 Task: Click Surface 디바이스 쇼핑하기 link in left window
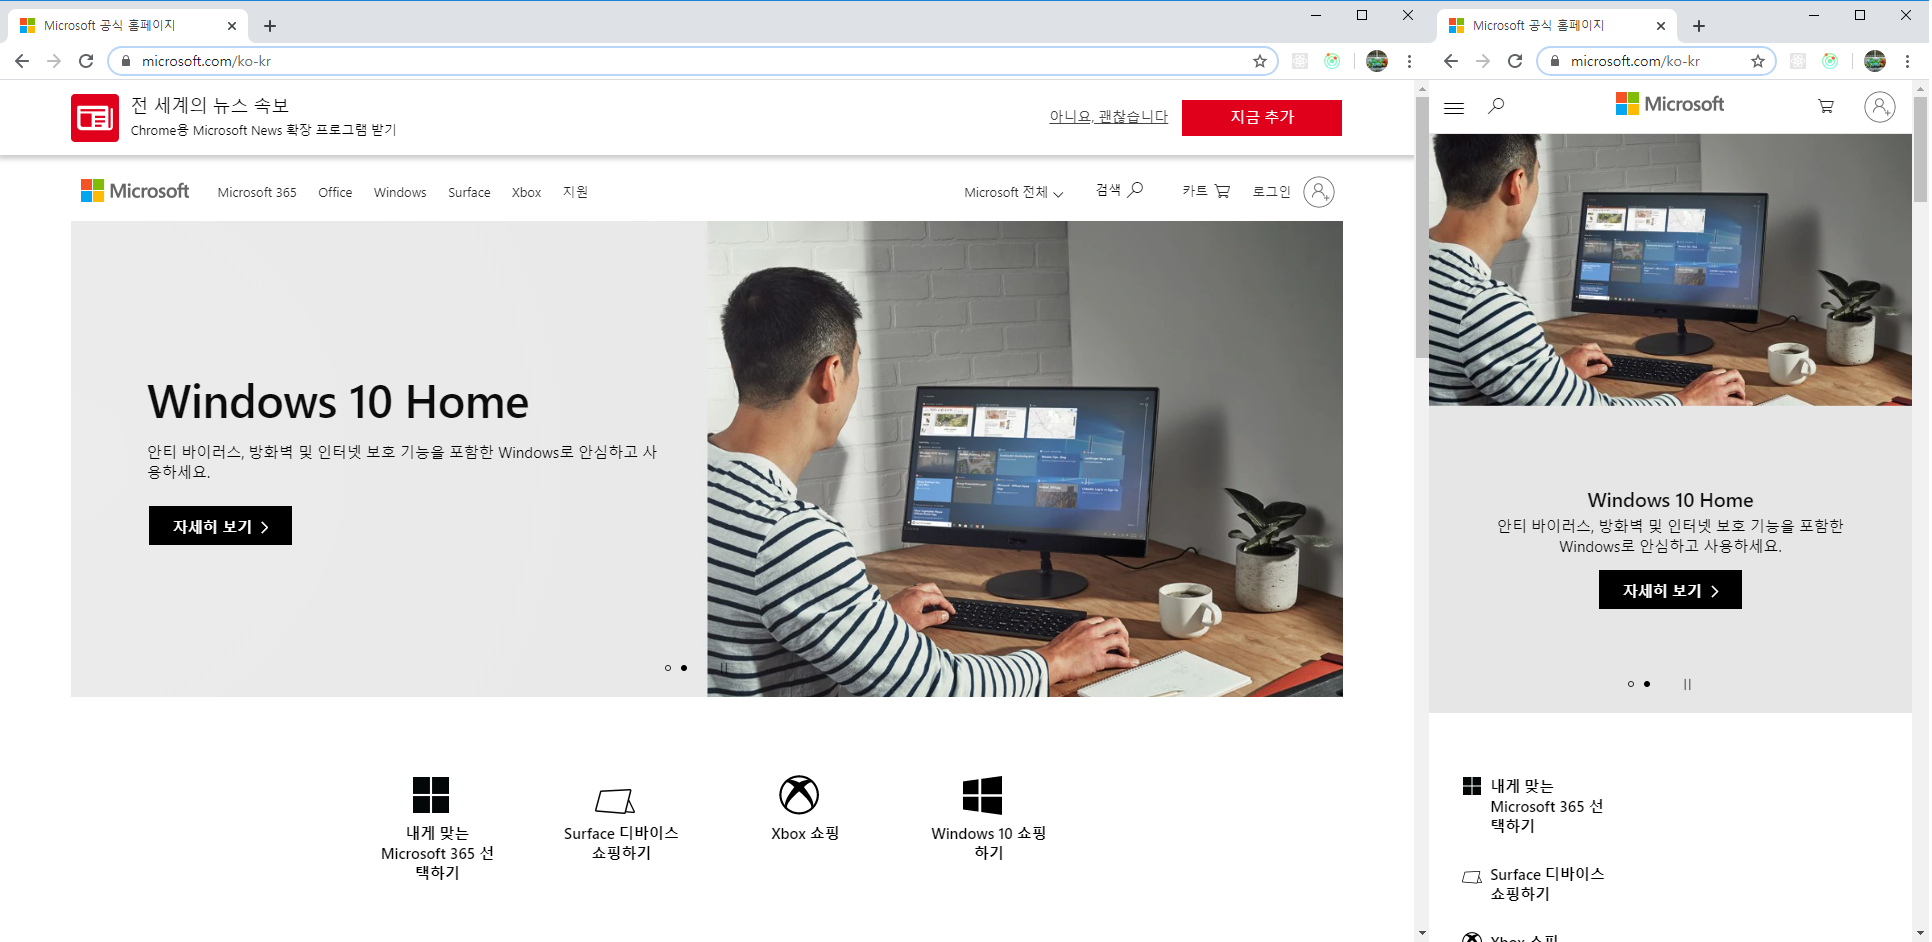pyautogui.click(x=621, y=842)
